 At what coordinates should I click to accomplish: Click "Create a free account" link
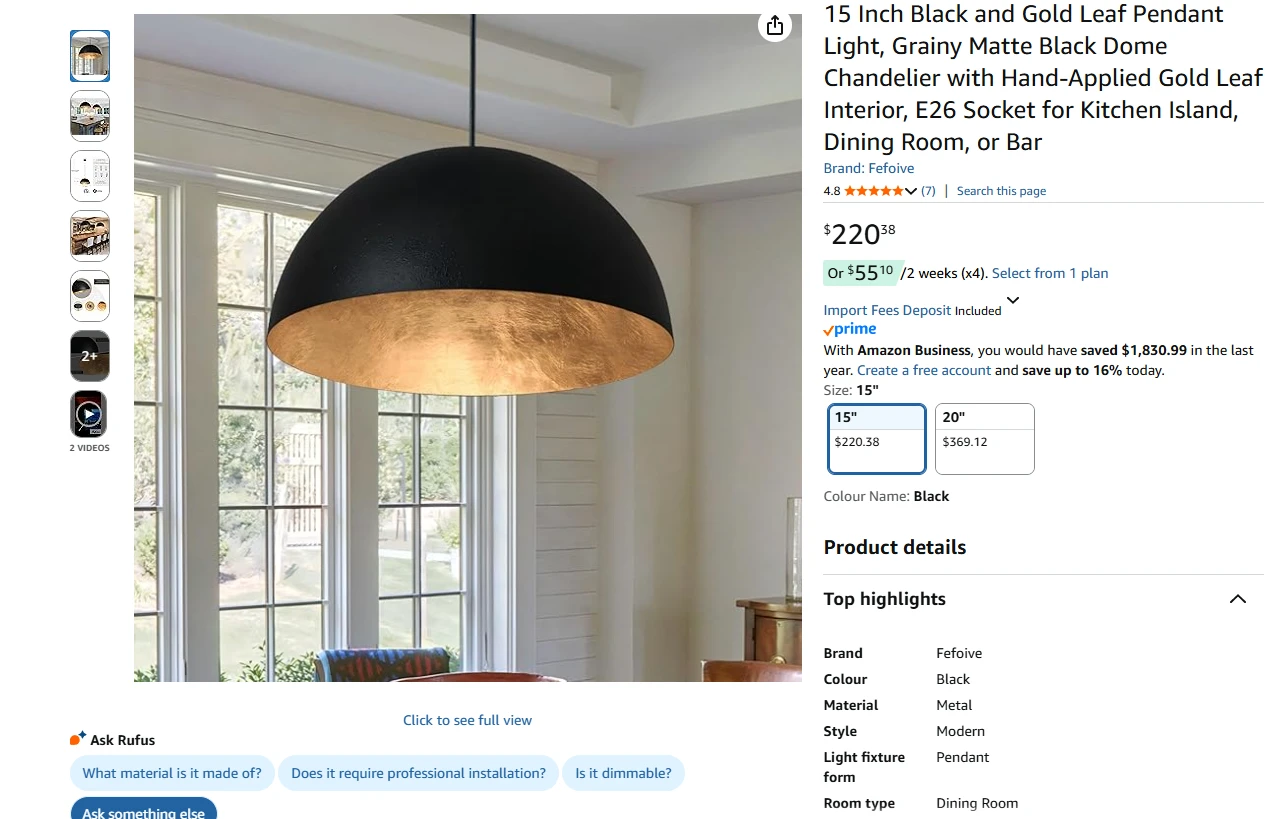pos(924,370)
